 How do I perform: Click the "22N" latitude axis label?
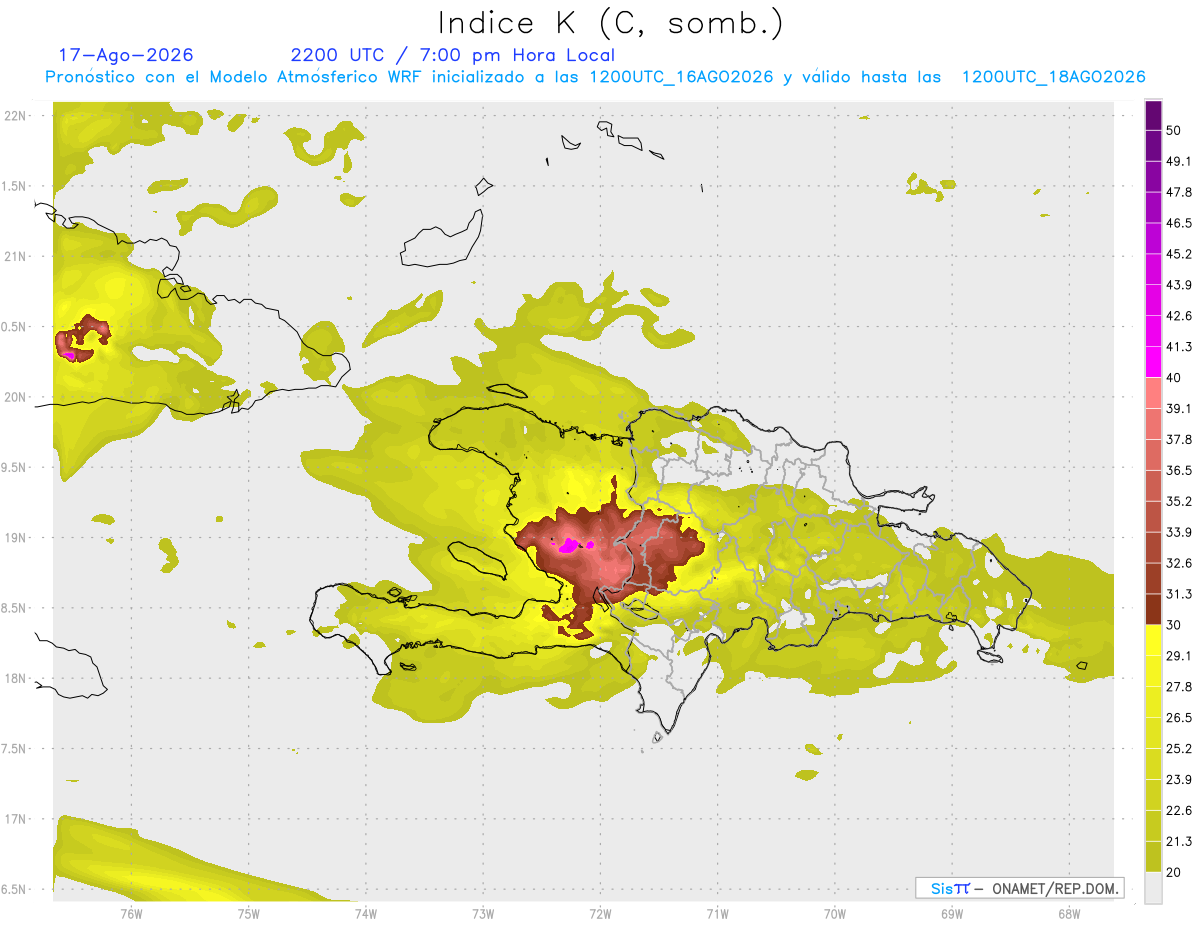point(16,115)
